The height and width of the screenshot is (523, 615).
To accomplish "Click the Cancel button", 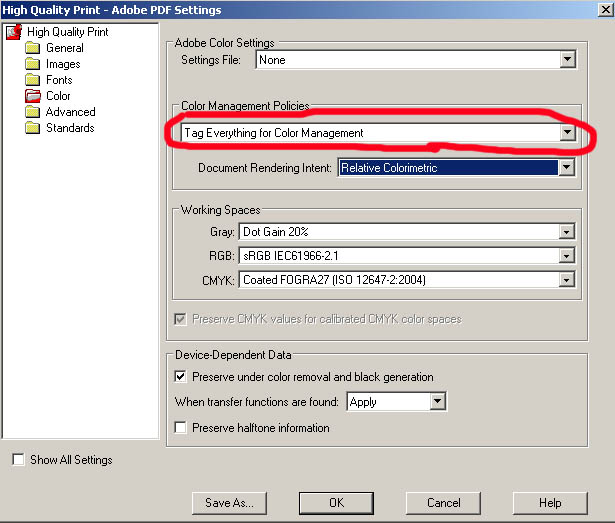I will pyautogui.click(x=444, y=503).
